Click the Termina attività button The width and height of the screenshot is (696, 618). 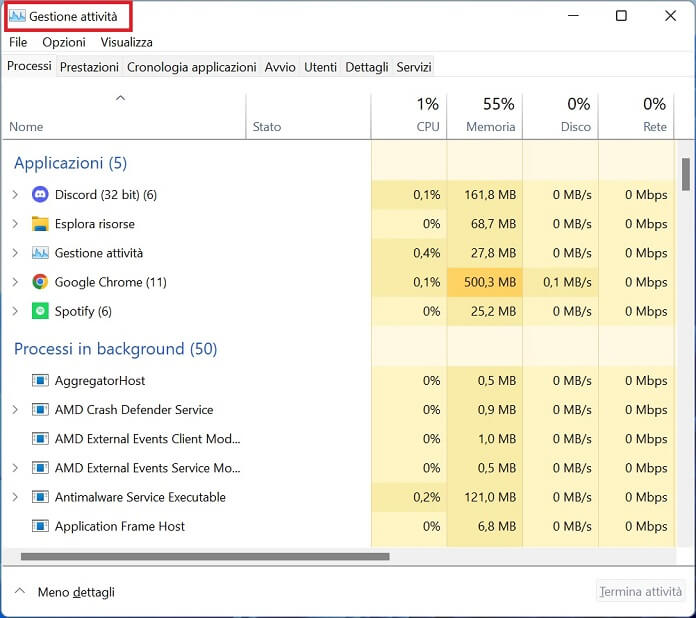641,591
